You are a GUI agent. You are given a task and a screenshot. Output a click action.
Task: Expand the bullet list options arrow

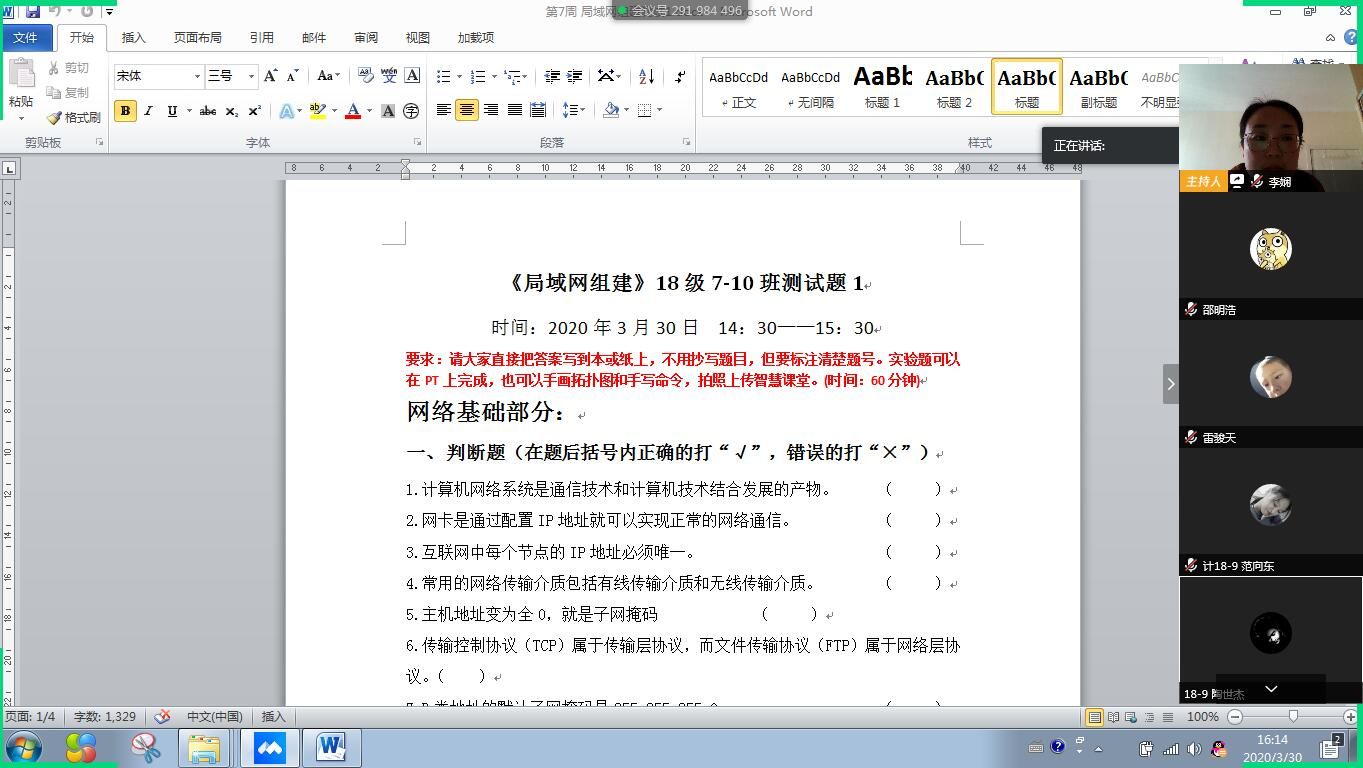click(x=459, y=76)
